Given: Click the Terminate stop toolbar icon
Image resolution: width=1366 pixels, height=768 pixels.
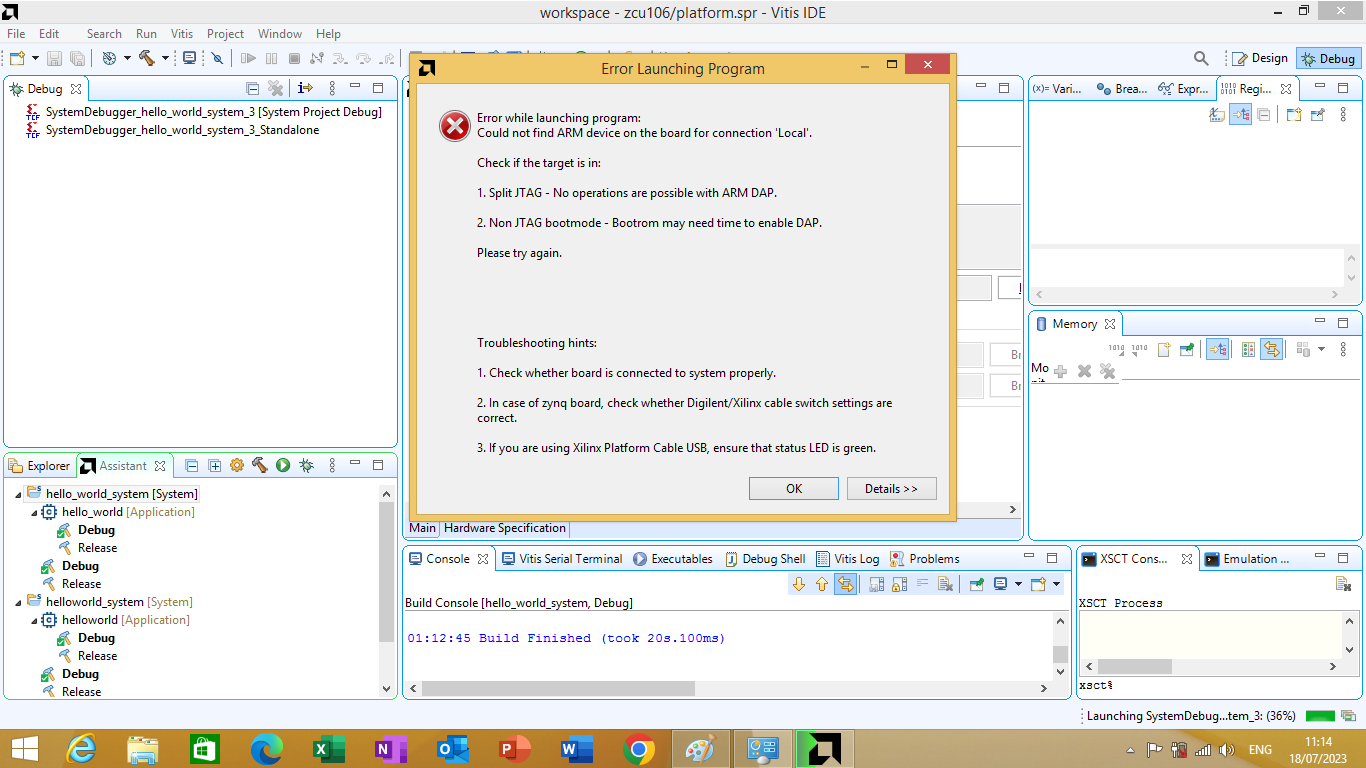Looking at the screenshot, I should pos(294,59).
